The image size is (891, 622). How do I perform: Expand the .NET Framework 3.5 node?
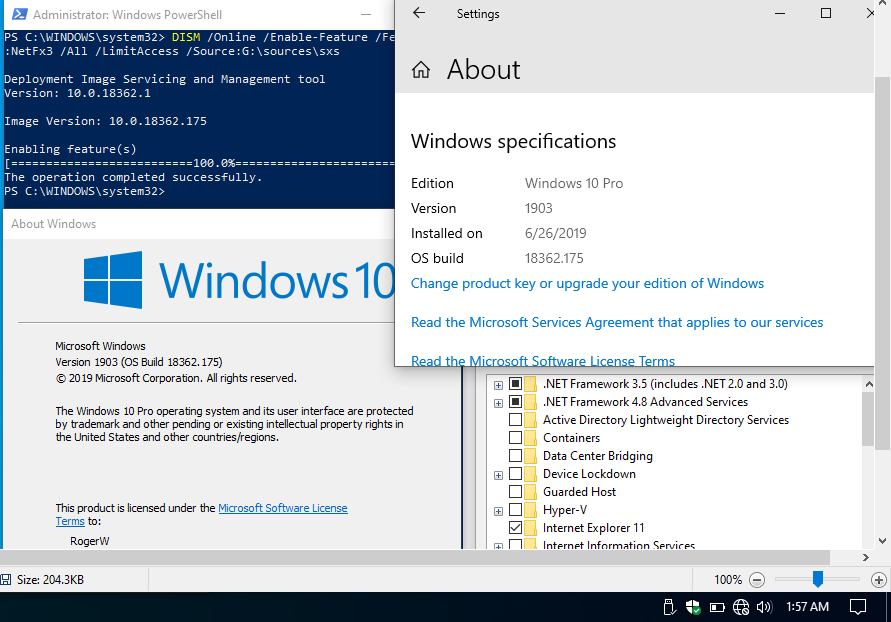coord(498,385)
